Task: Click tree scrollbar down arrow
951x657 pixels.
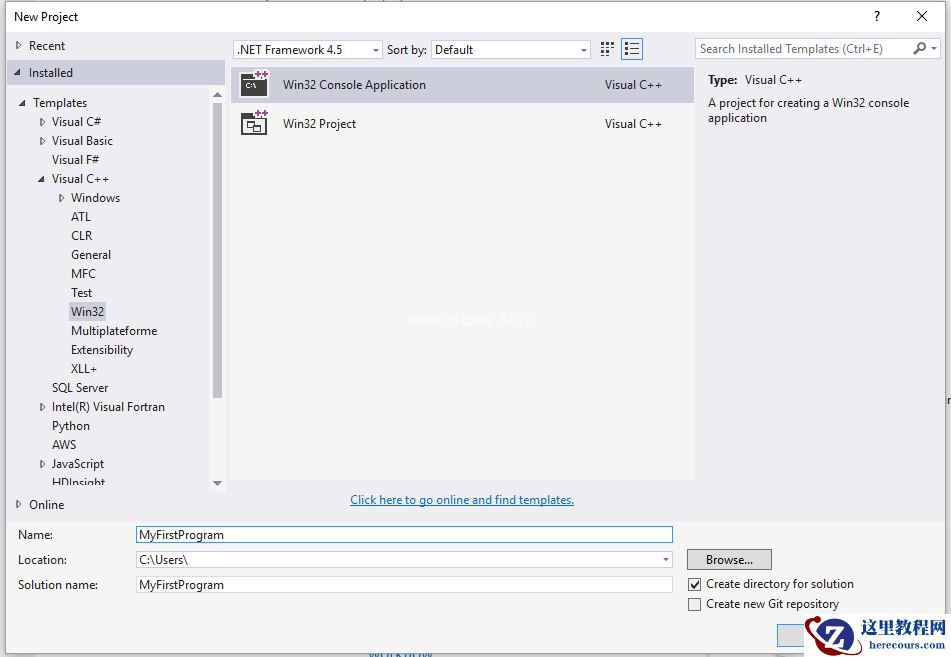Action: 218,483
